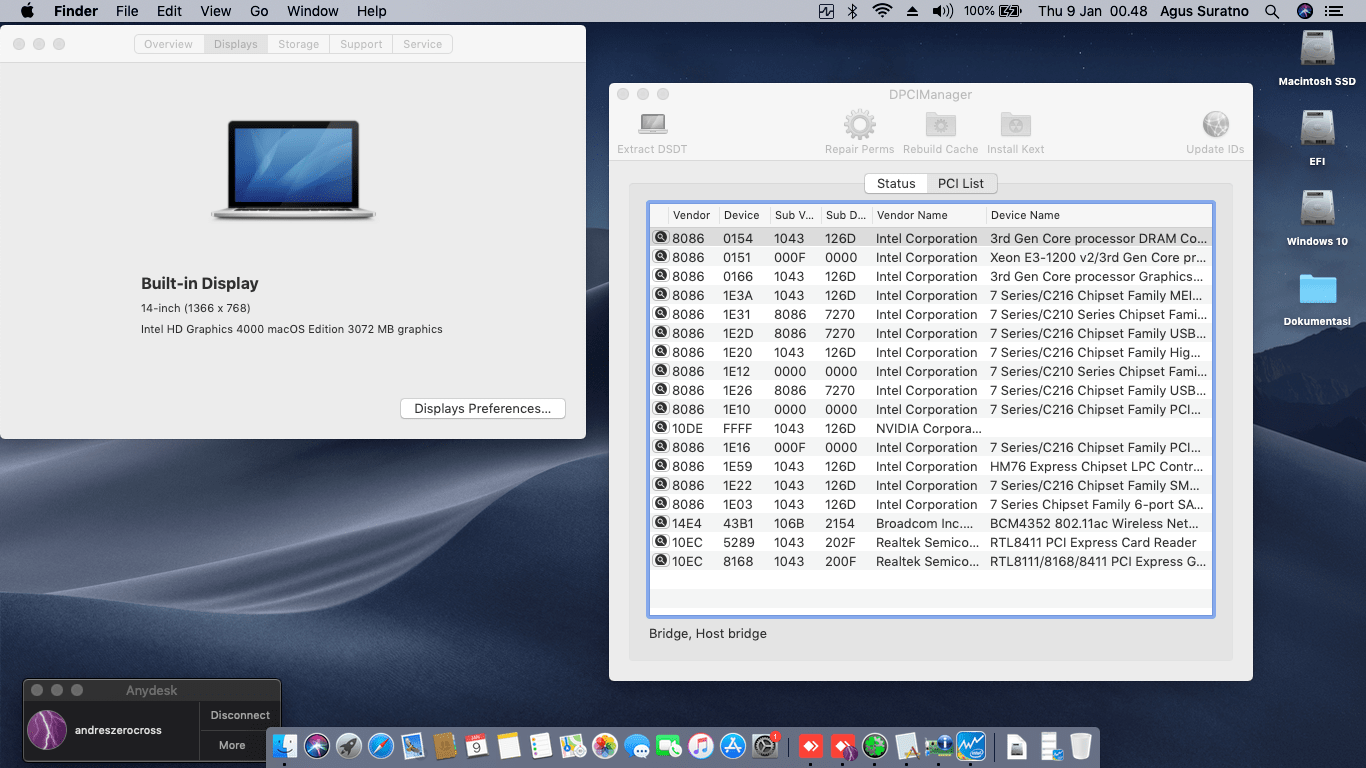Open the Apple menu
The width and height of the screenshot is (1366, 768).
(x=27, y=11)
